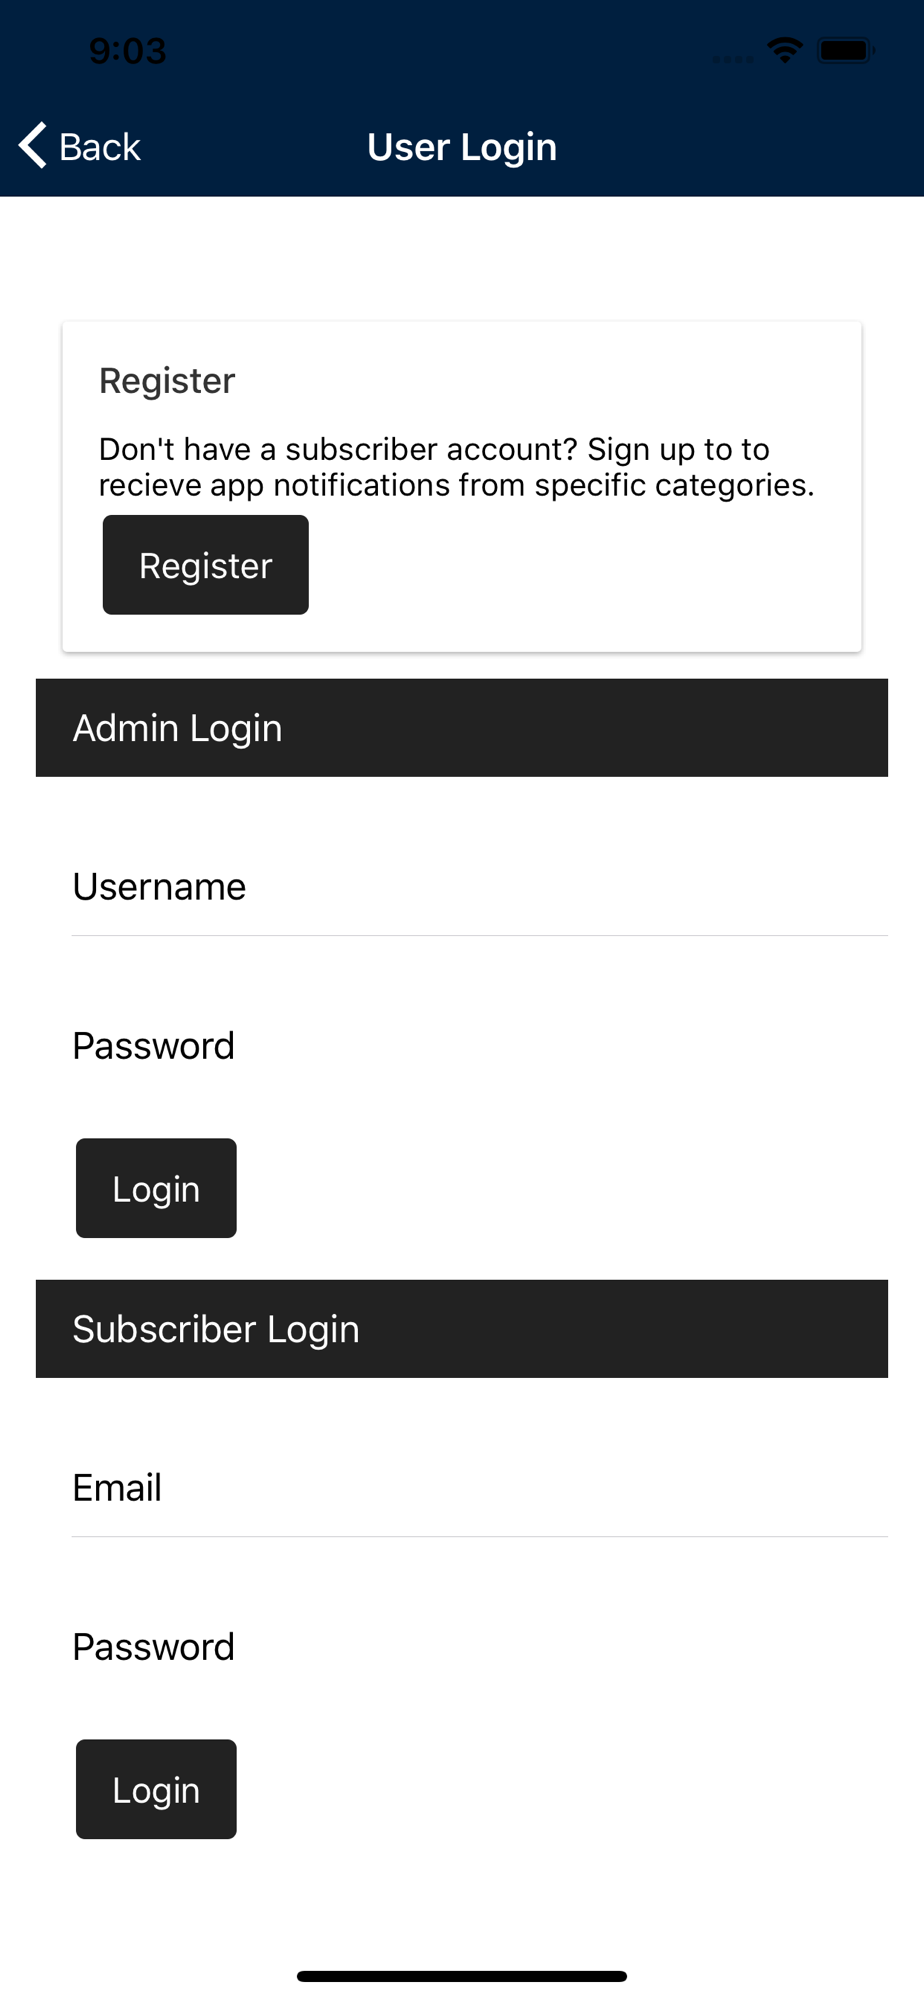924x2000 pixels.
Task: Focus the subscriber Password field
Action: pyautogui.click(x=480, y=1647)
